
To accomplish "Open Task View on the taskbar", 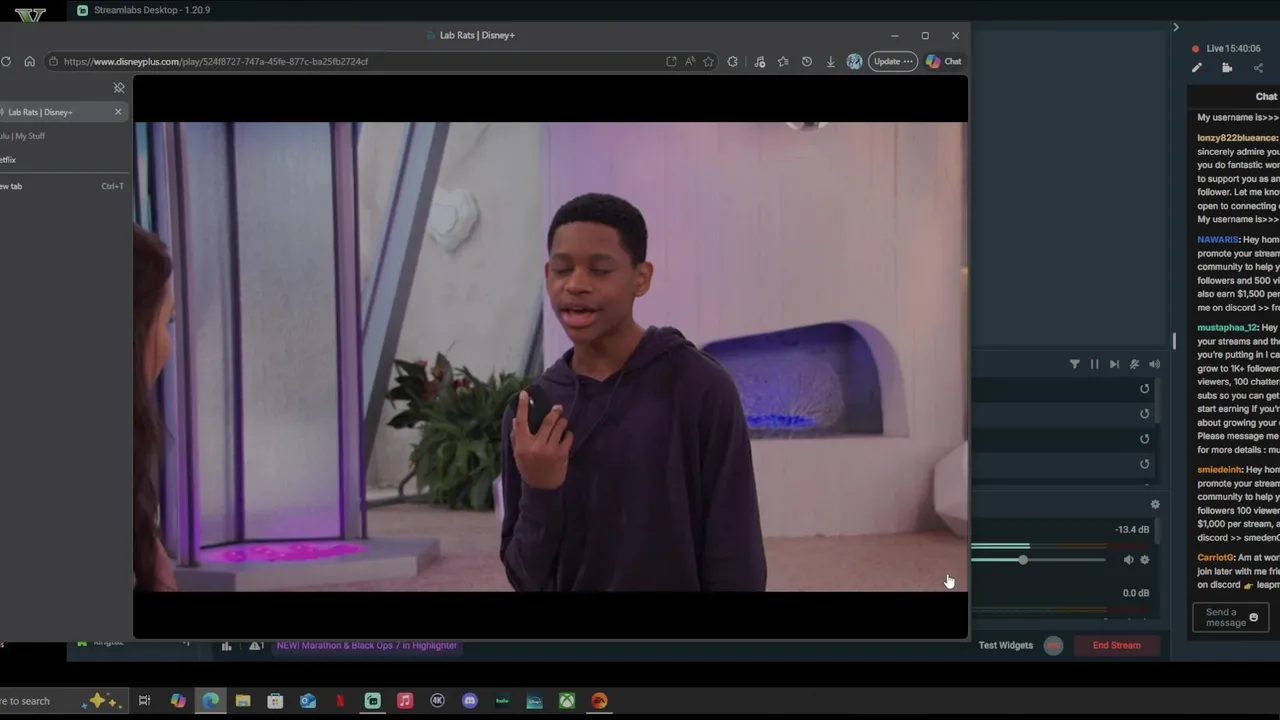I will pos(144,701).
